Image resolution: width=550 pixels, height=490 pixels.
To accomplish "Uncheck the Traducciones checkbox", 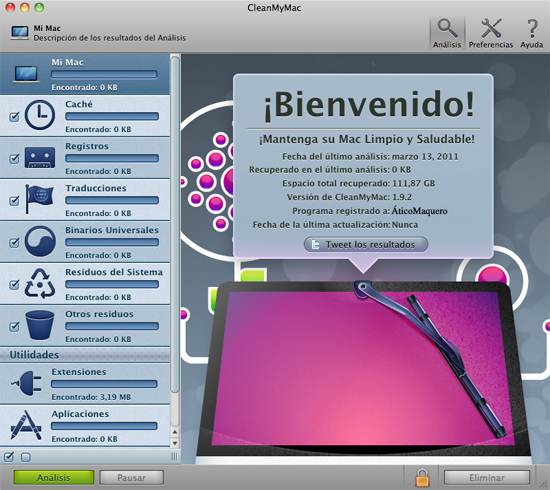I will pyautogui.click(x=14, y=201).
